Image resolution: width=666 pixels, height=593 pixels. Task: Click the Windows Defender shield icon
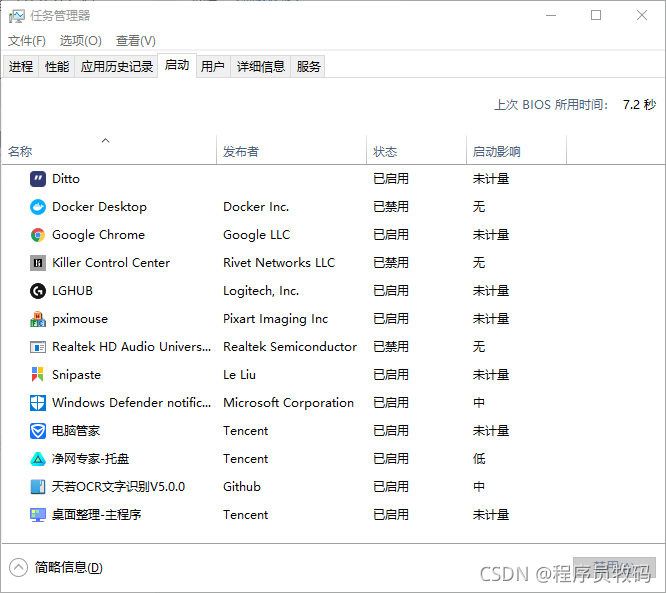click(x=38, y=403)
